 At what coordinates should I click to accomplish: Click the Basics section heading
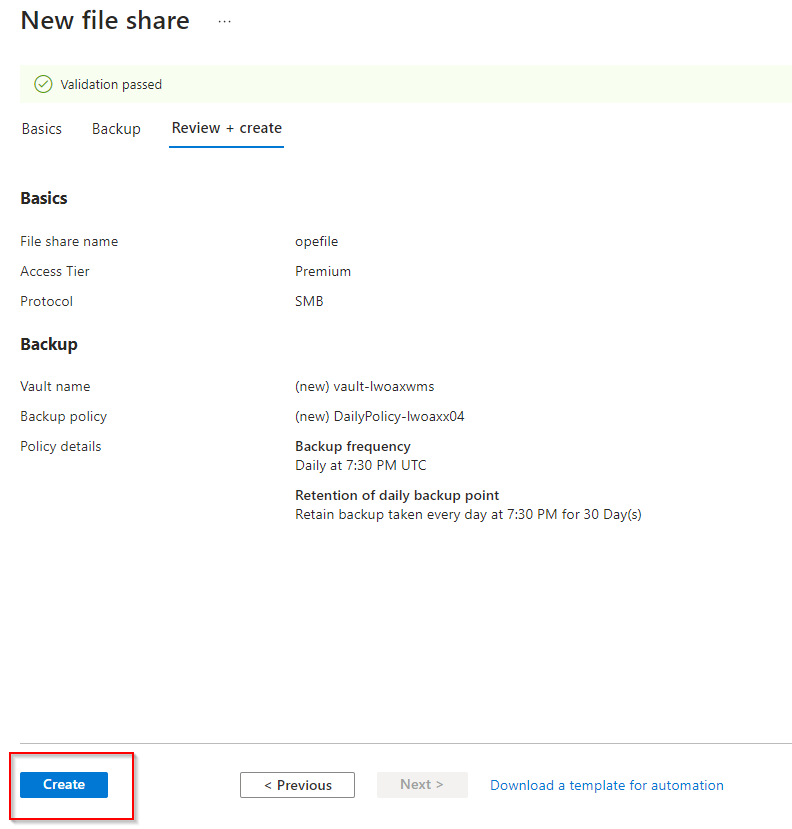tap(44, 198)
